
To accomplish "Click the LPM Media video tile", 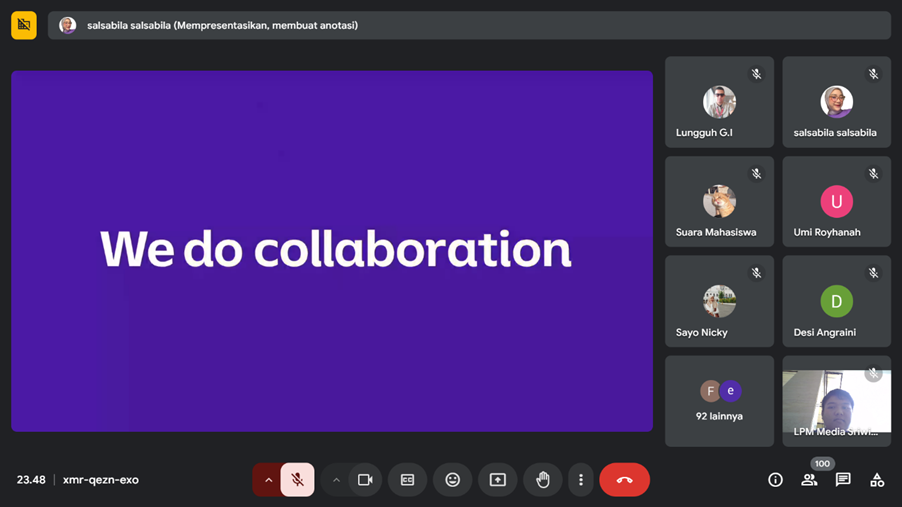I will (836, 401).
